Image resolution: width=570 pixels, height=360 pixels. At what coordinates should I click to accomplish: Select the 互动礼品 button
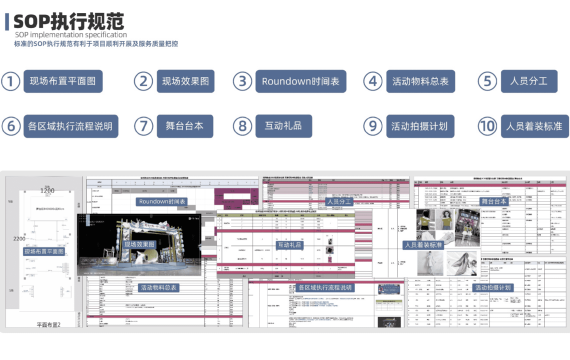tap(284, 126)
